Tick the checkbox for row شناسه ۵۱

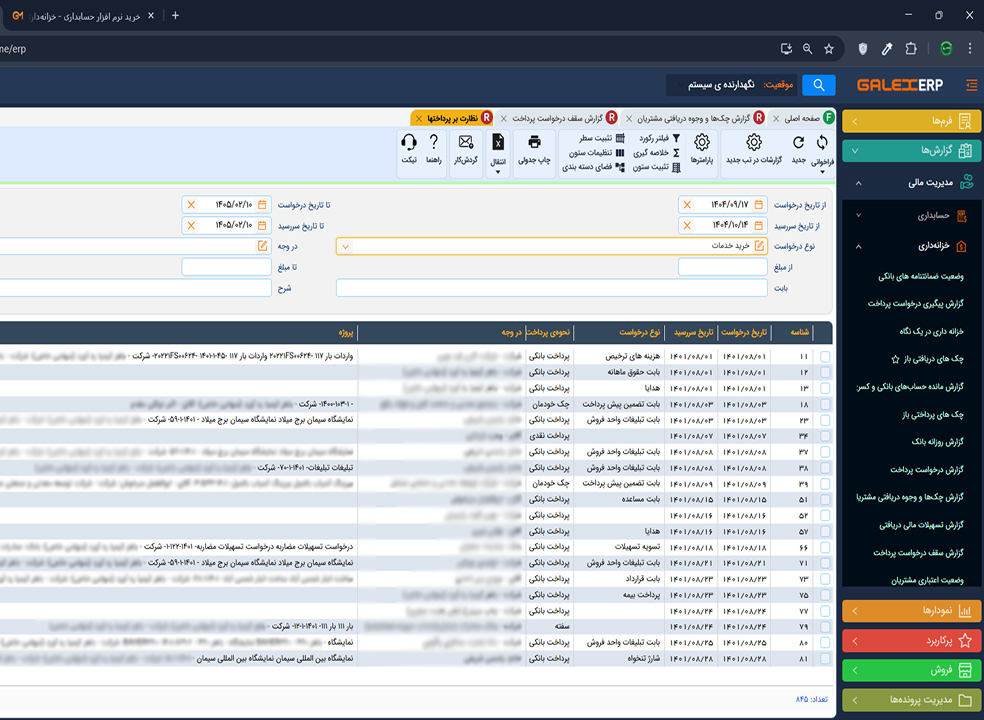pyautogui.click(x=825, y=500)
